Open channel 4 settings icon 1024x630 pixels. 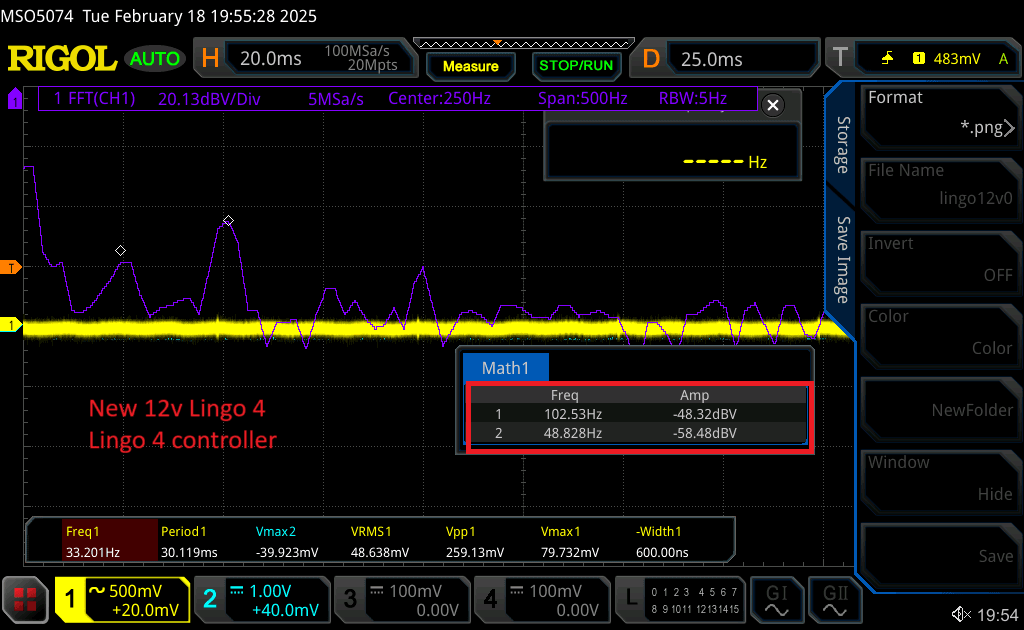point(542,600)
